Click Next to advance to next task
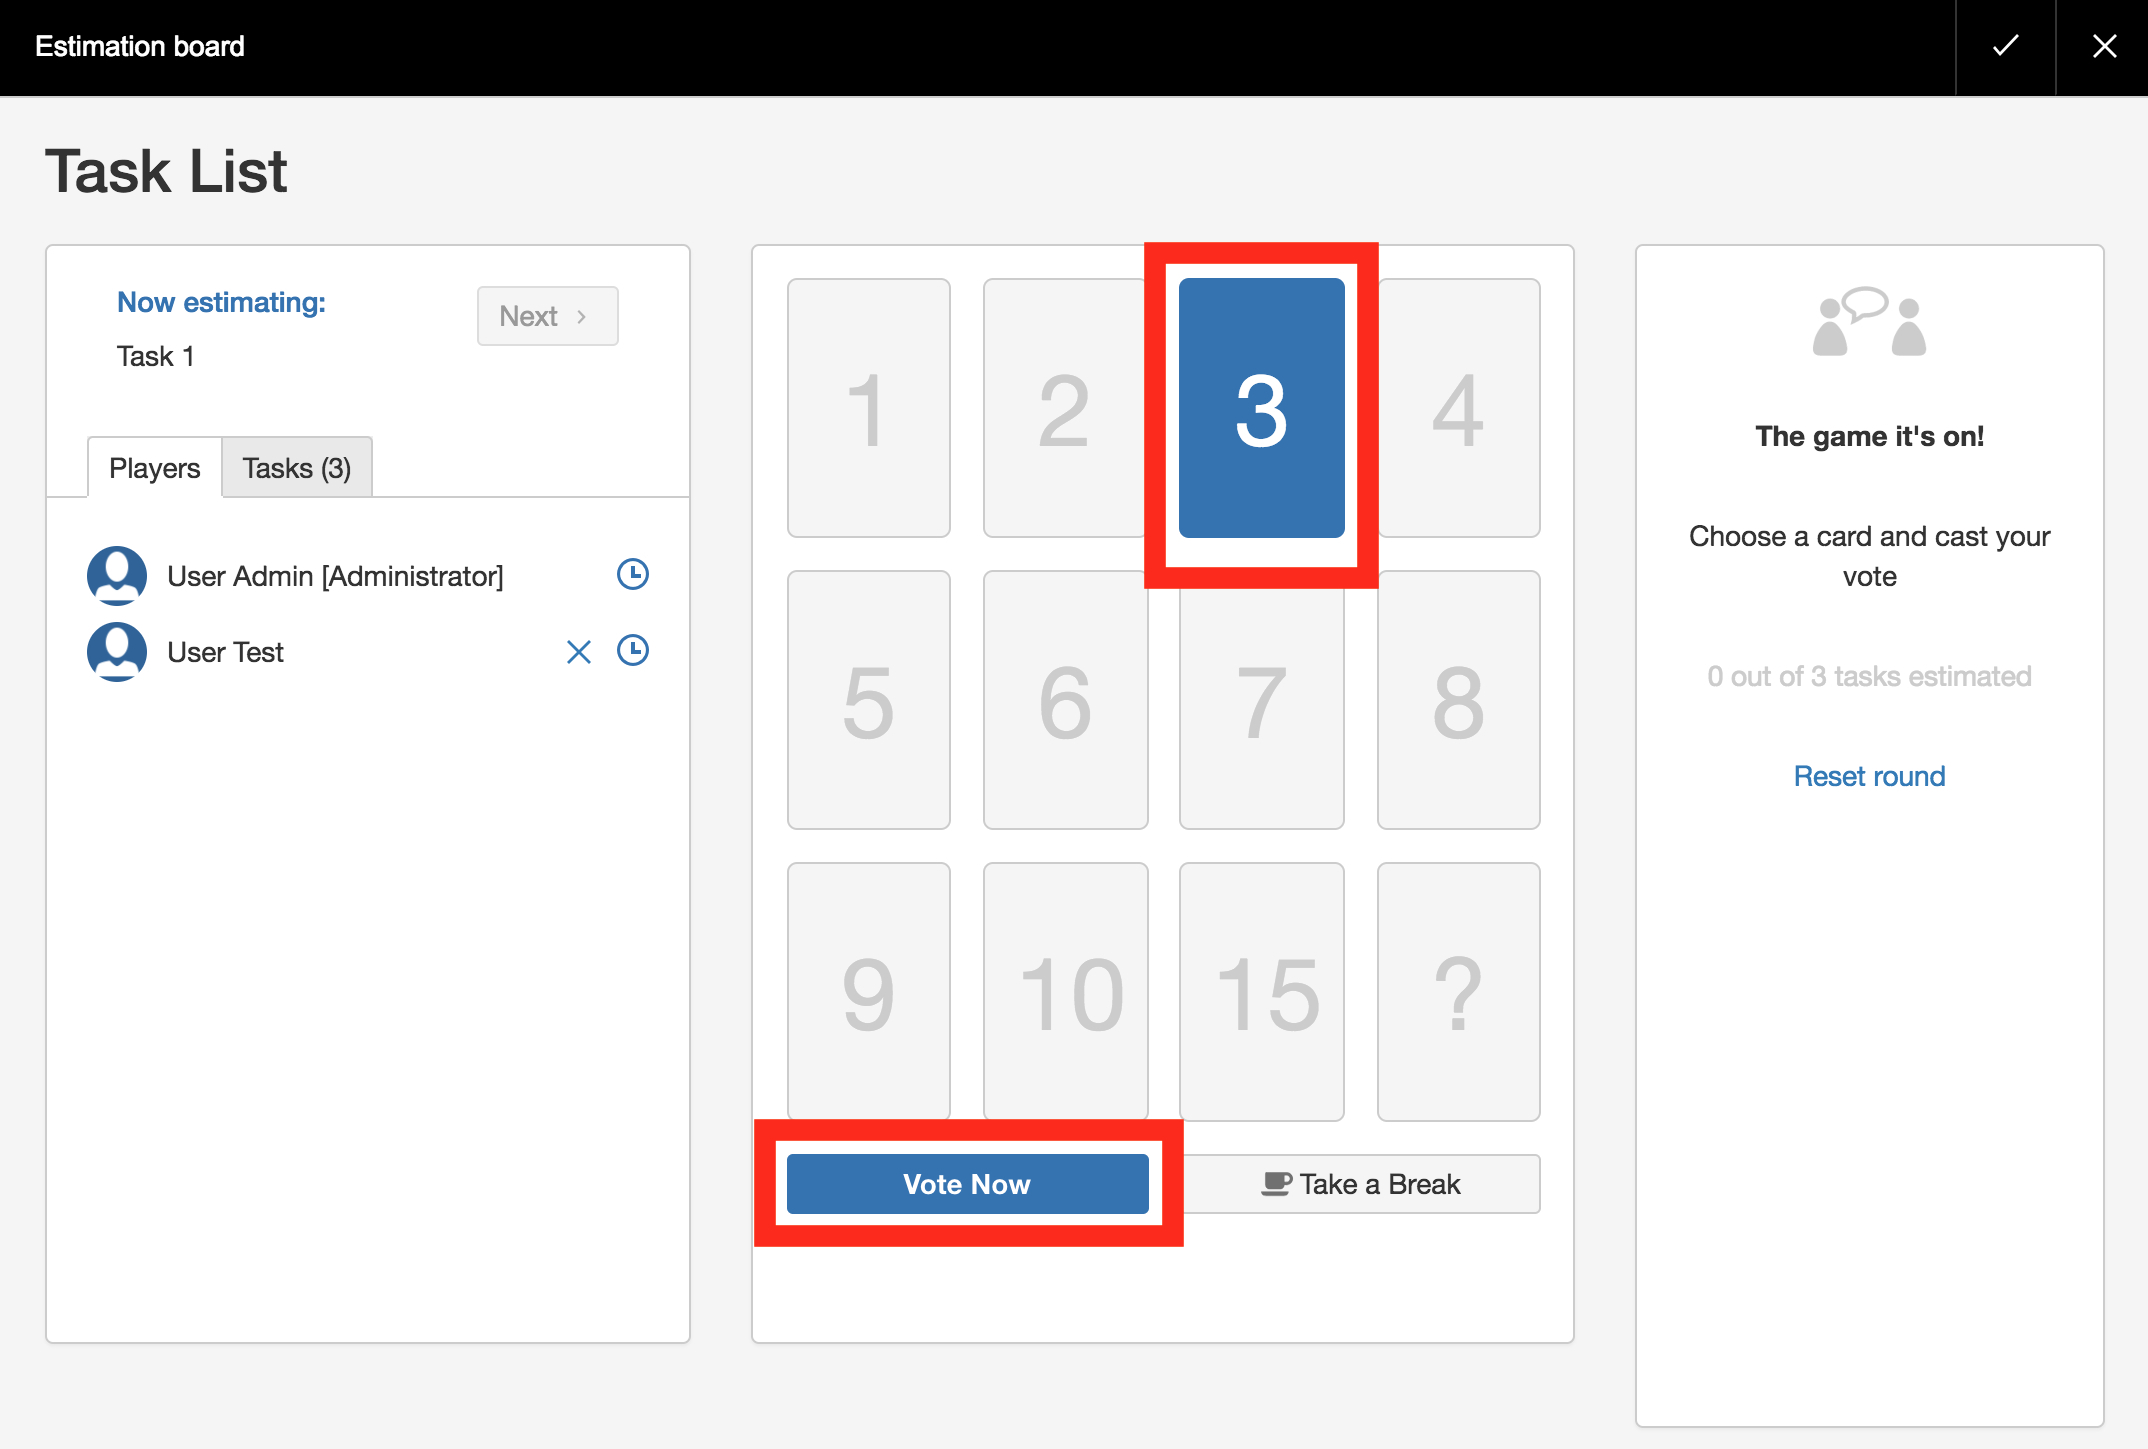Viewport: 2148px width, 1449px height. coord(545,315)
